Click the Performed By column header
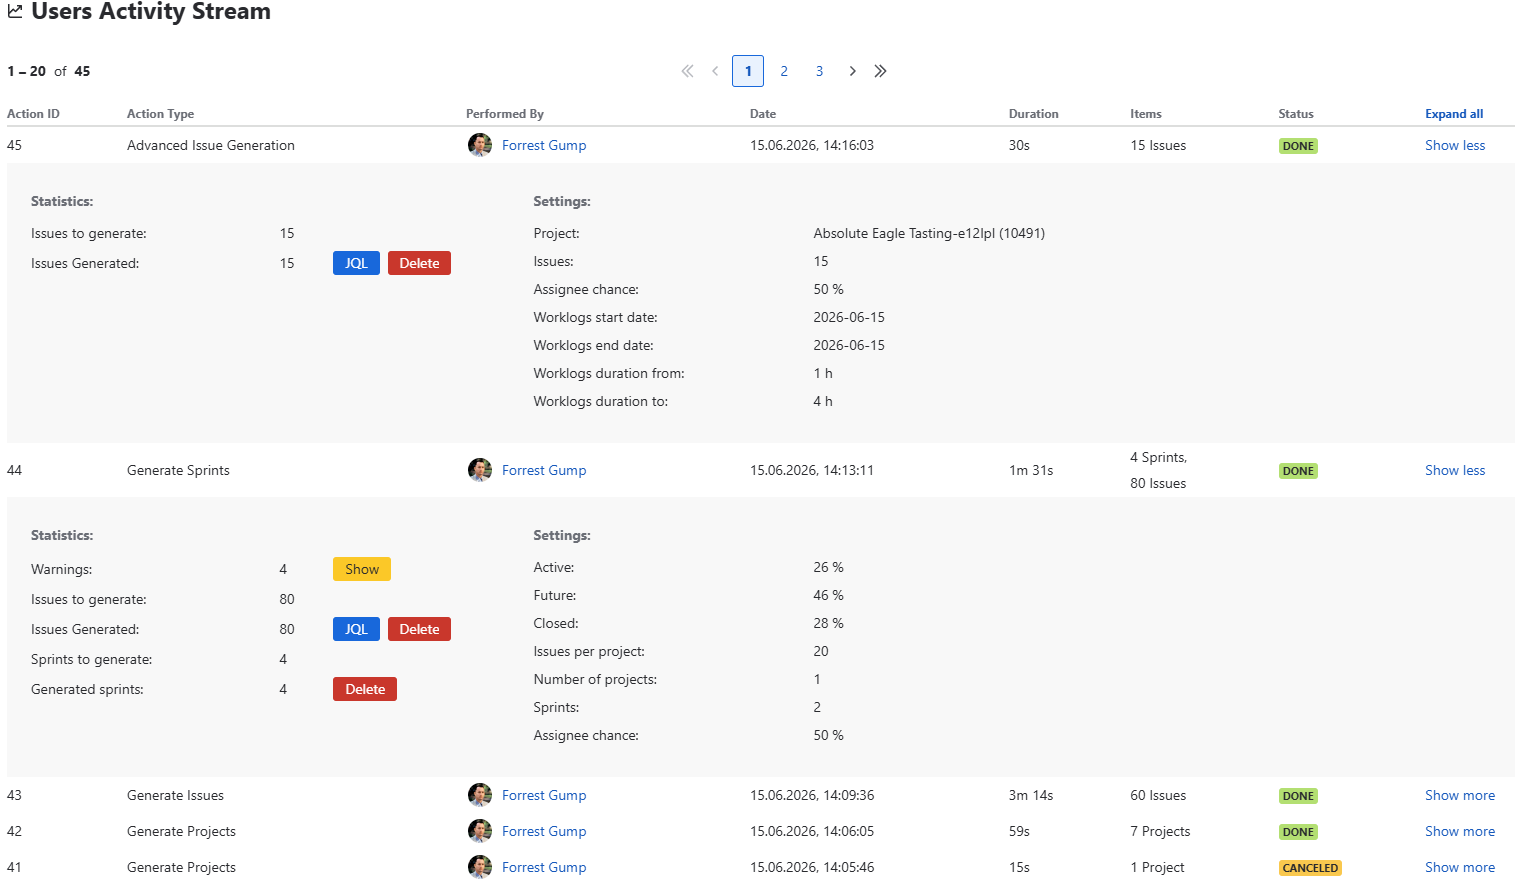 [x=505, y=114]
